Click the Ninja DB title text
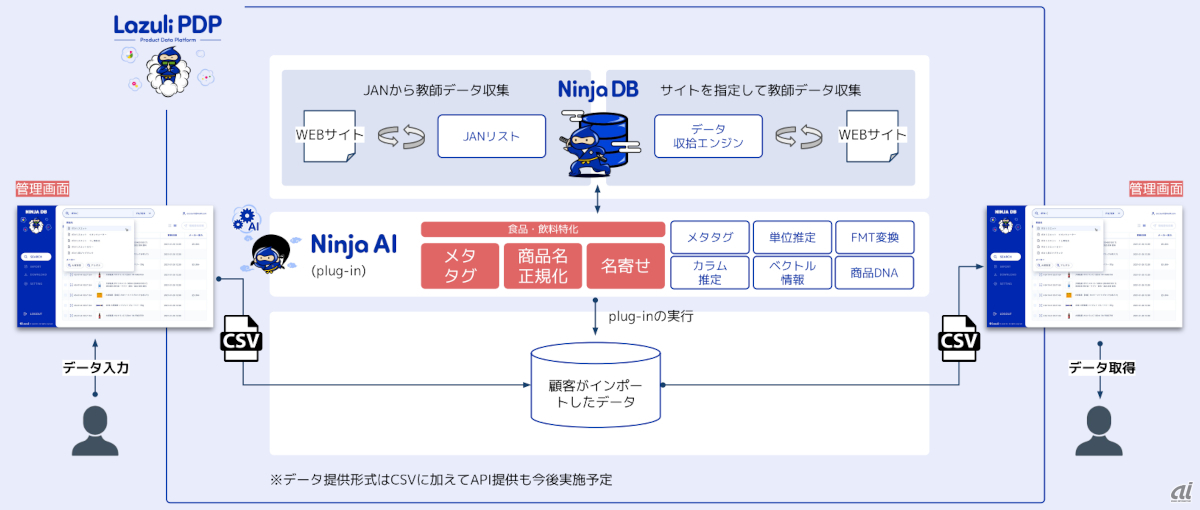 tap(597, 90)
